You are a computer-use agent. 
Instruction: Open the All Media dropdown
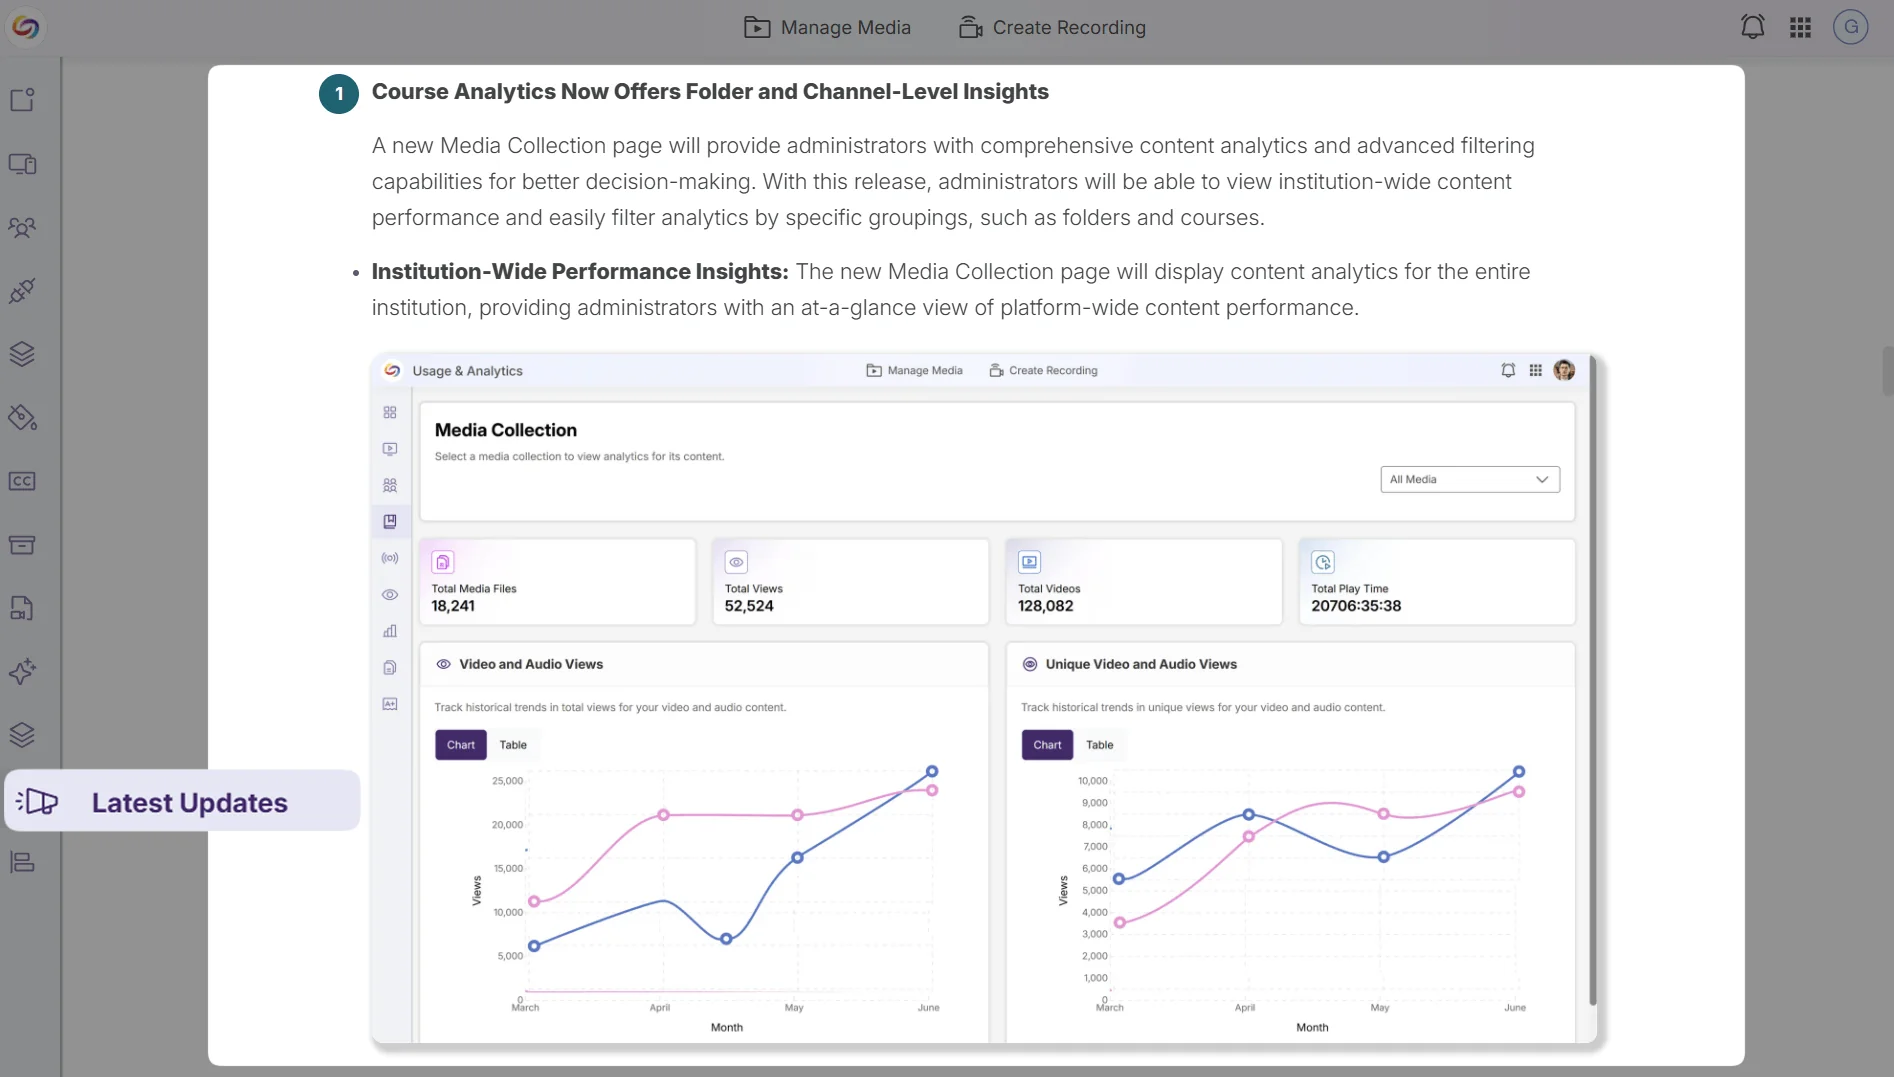(x=1469, y=479)
